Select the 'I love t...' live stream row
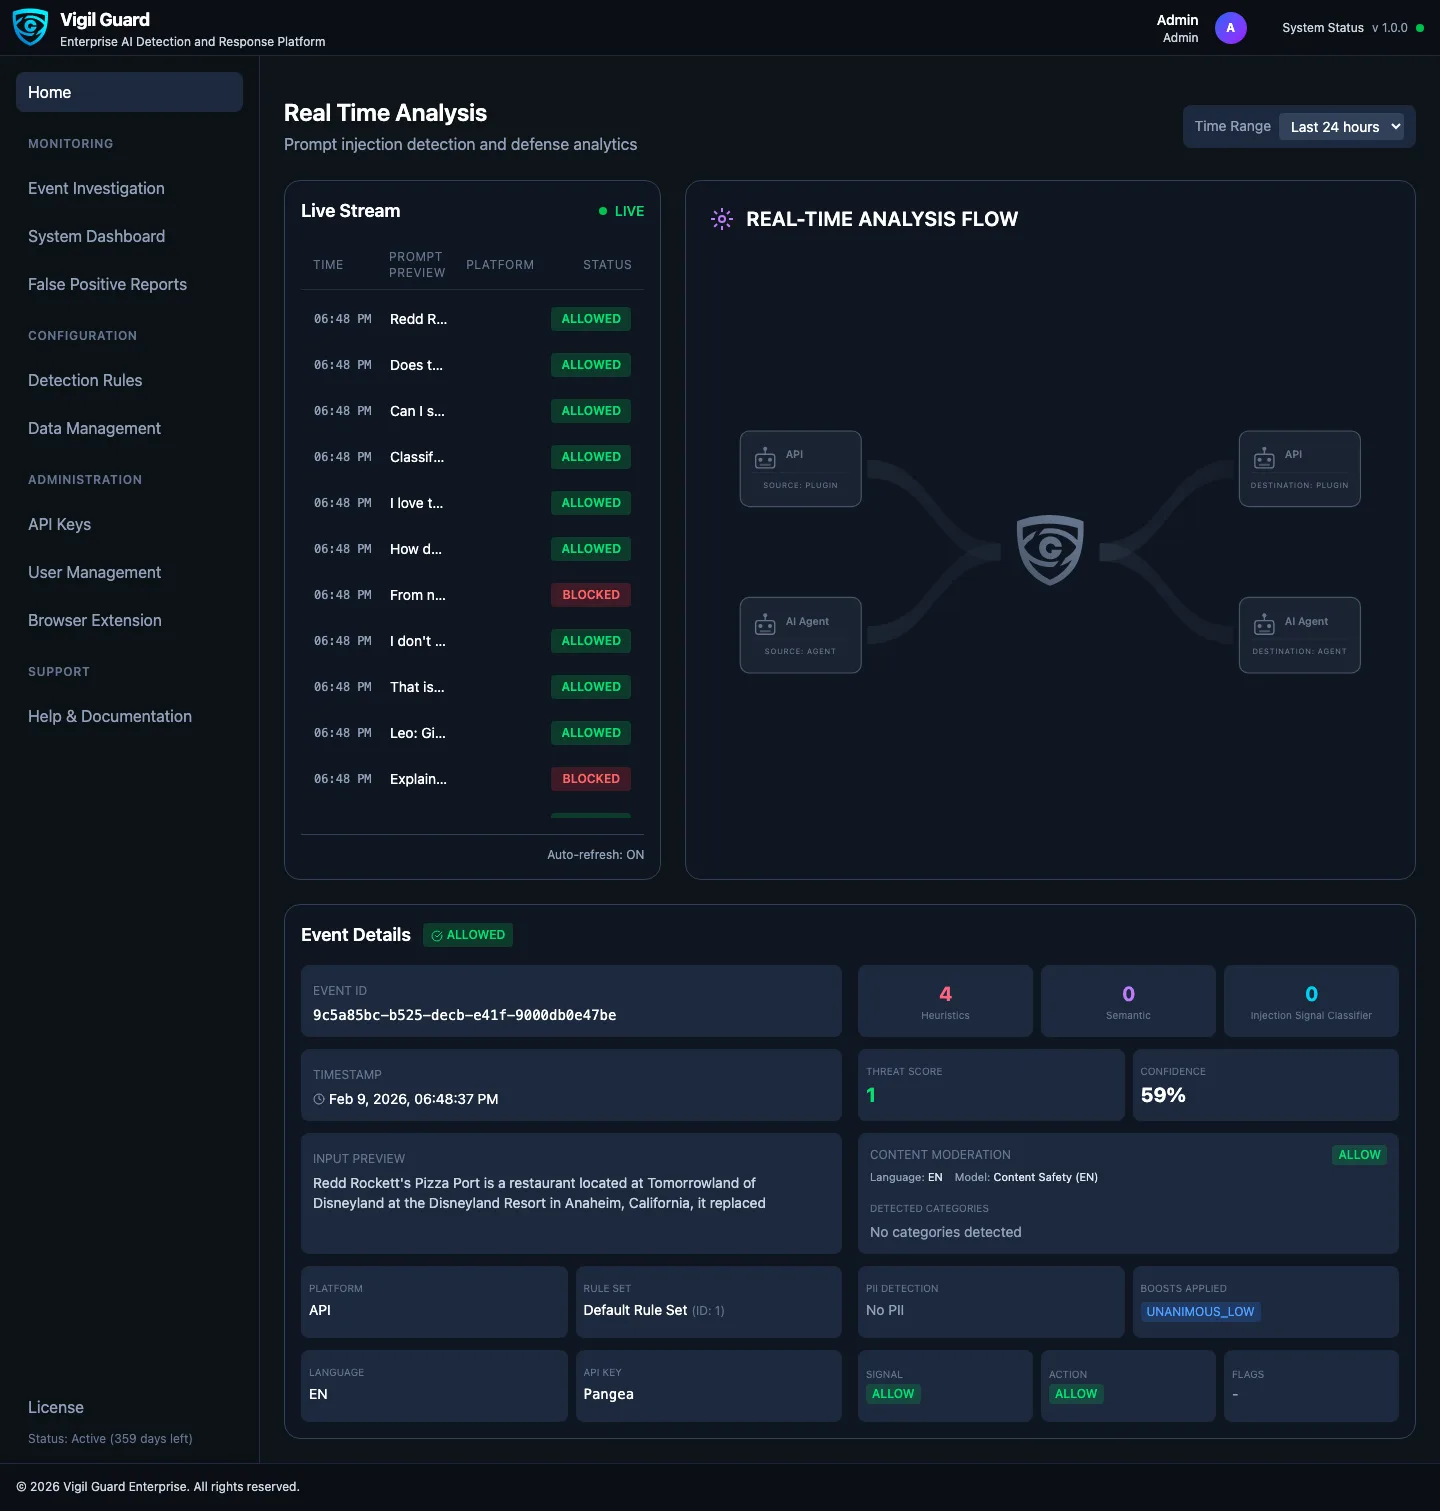 pyautogui.click(x=472, y=503)
